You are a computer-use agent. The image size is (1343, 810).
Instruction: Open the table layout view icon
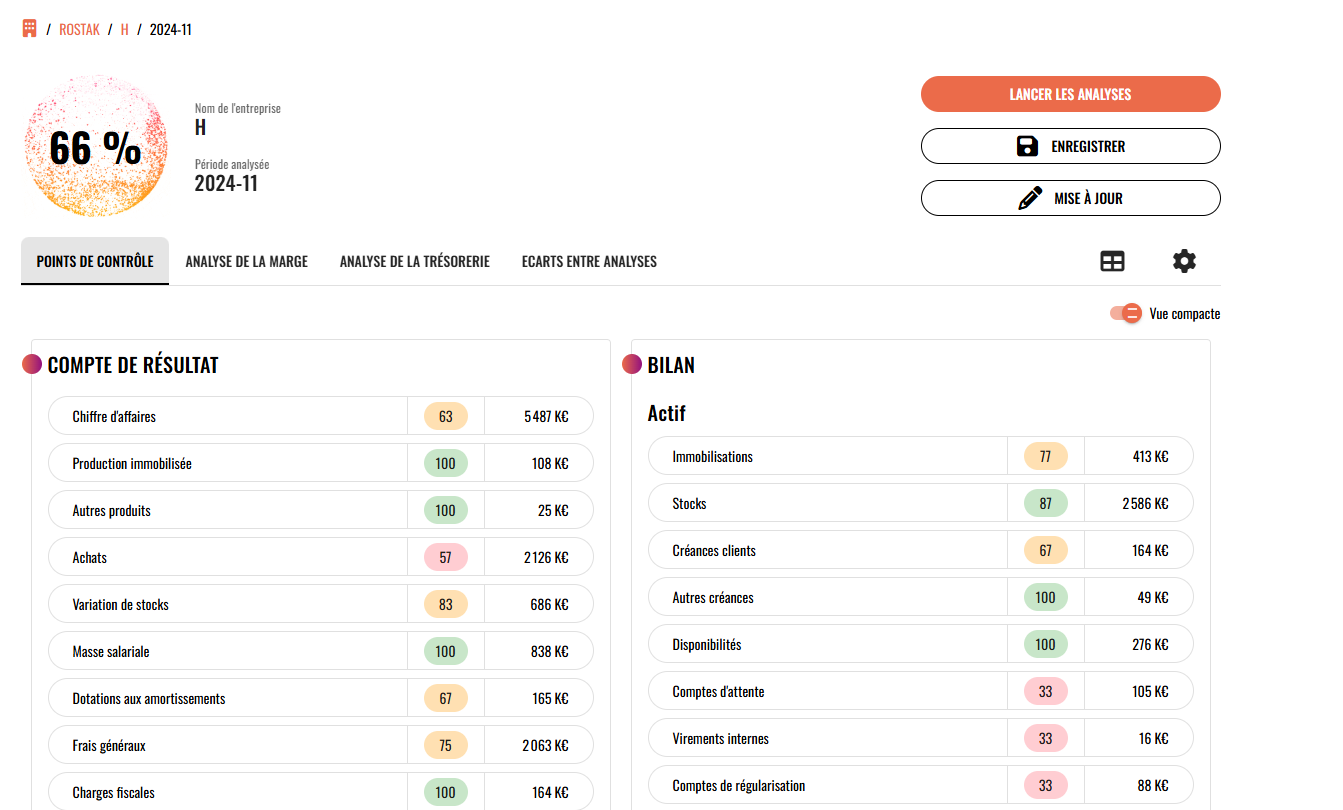1112,262
